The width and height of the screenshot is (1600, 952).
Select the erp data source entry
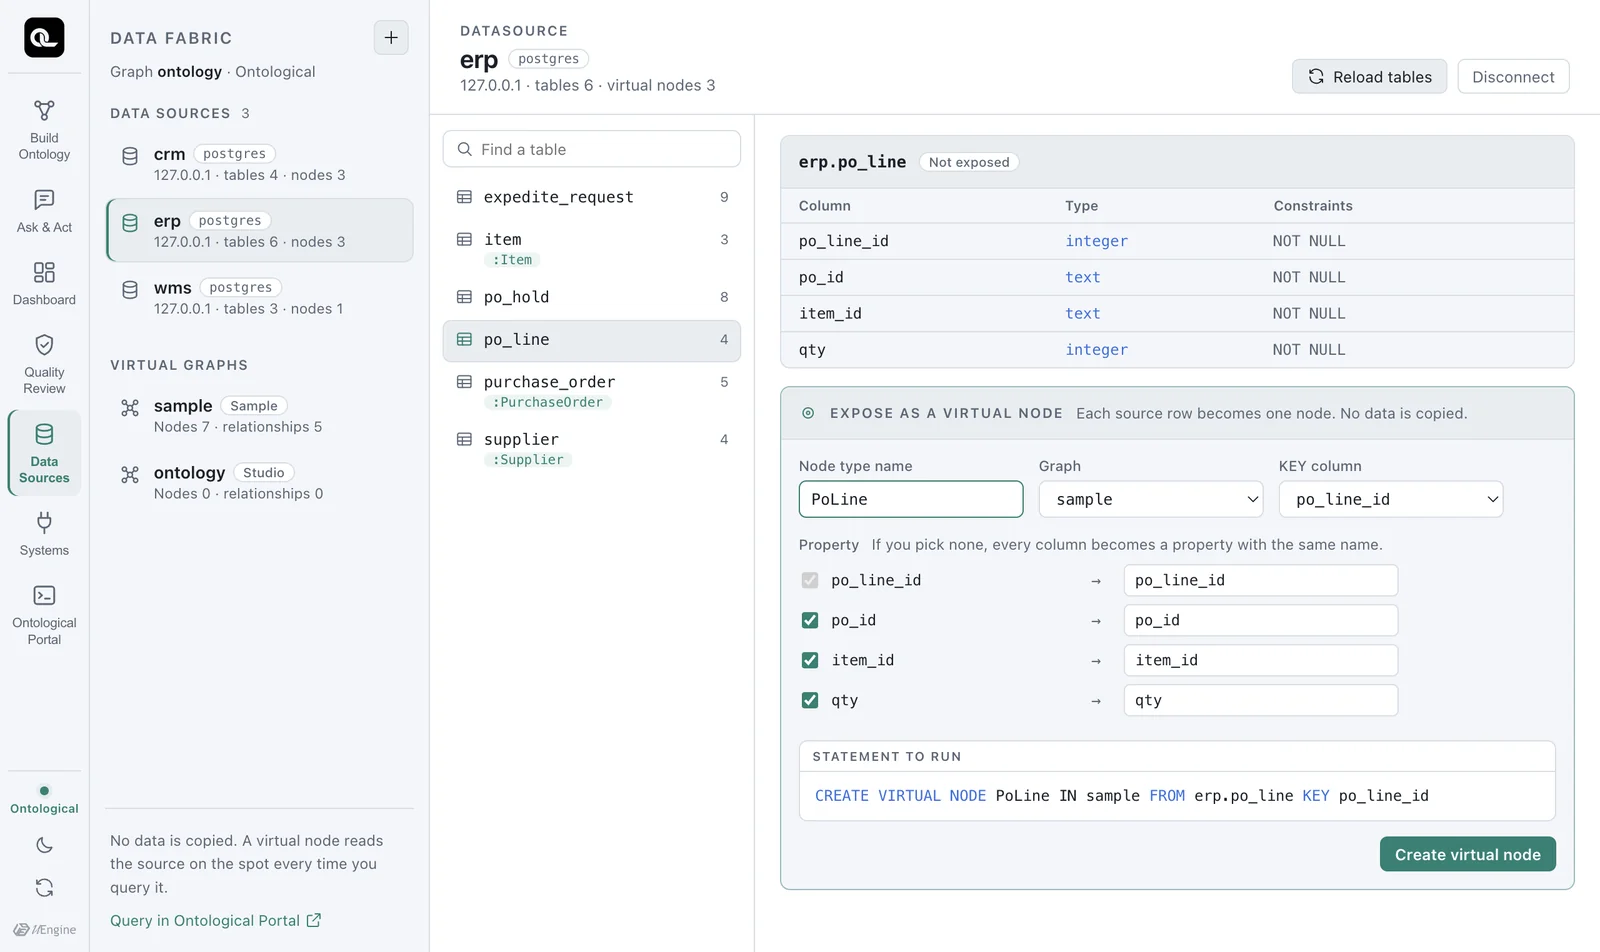[260, 230]
